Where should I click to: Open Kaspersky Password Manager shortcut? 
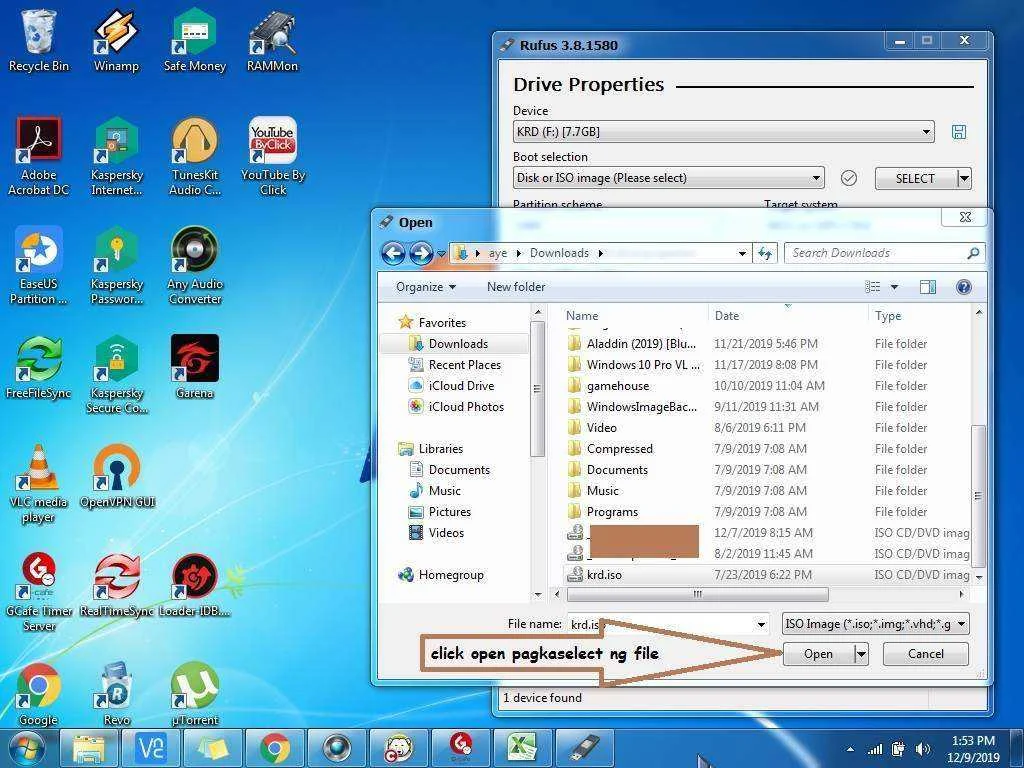116,266
